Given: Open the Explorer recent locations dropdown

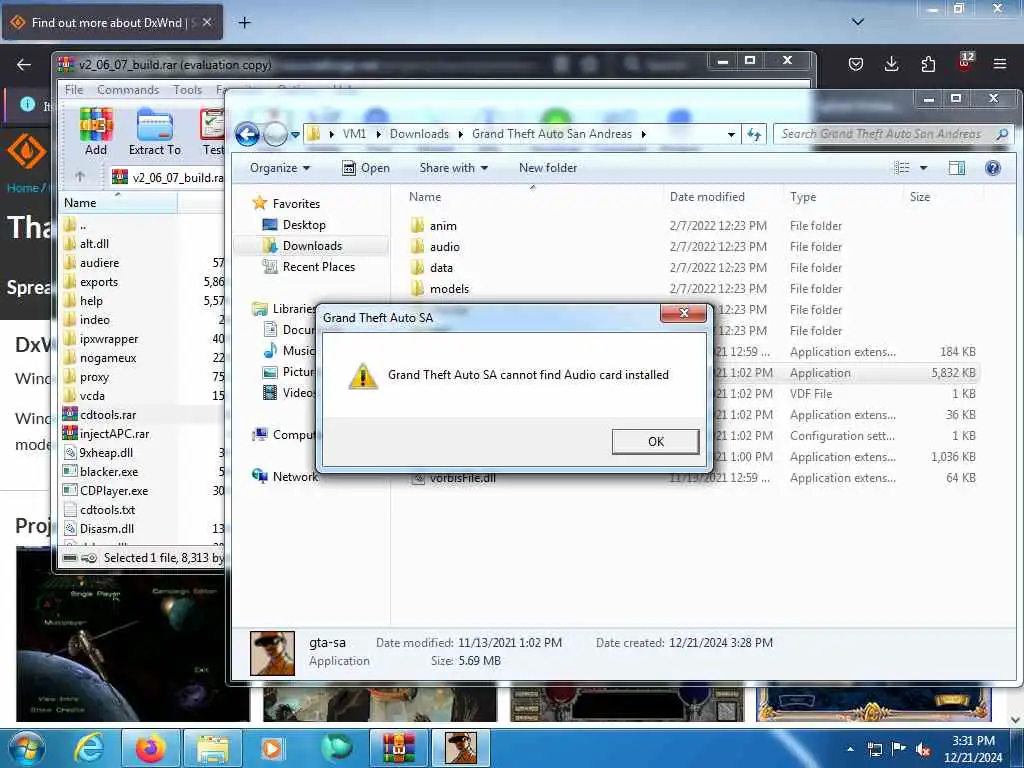Looking at the screenshot, I should (x=295, y=135).
